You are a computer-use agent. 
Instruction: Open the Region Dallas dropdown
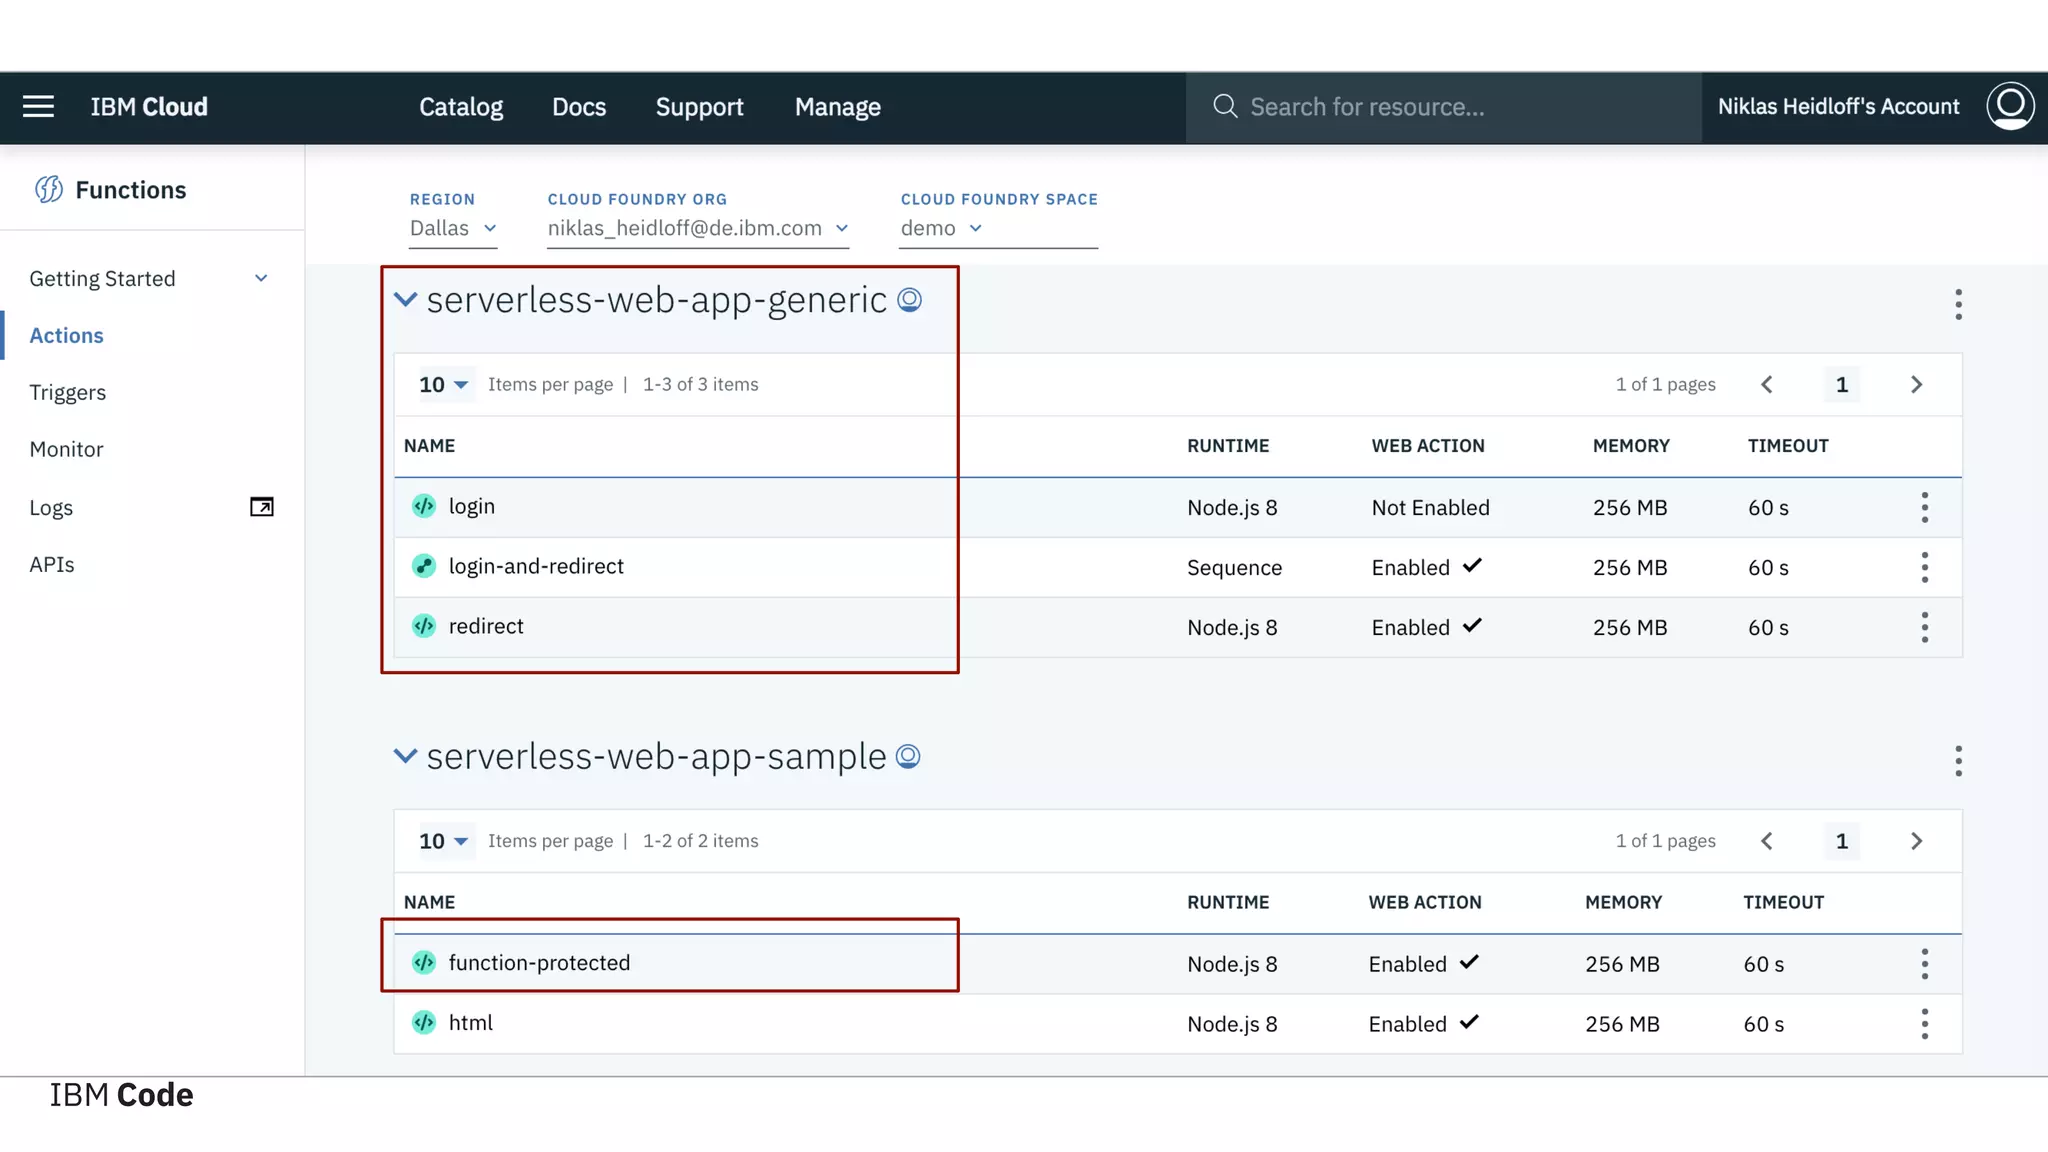(453, 228)
